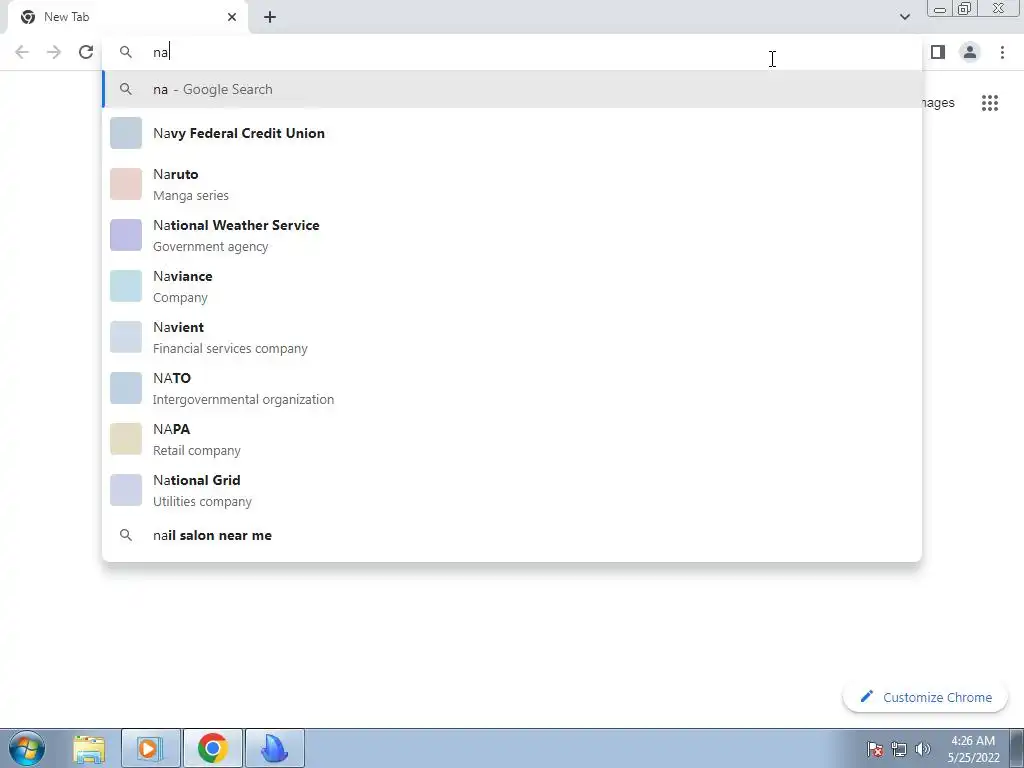Viewport: 1024px width, 768px height.
Task: Select the National Grid utilities suggestion
Action: point(512,490)
